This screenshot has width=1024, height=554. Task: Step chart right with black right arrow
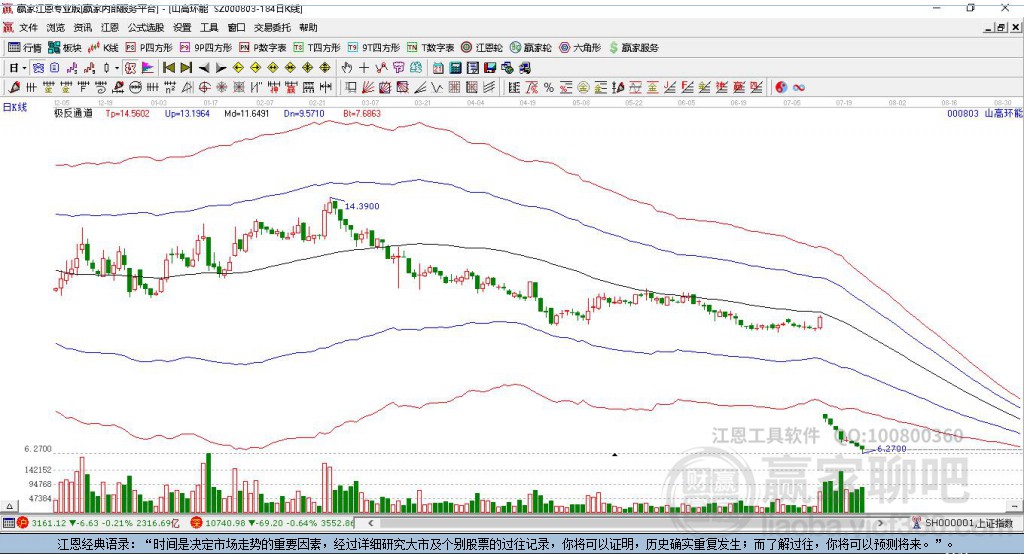click(221, 68)
